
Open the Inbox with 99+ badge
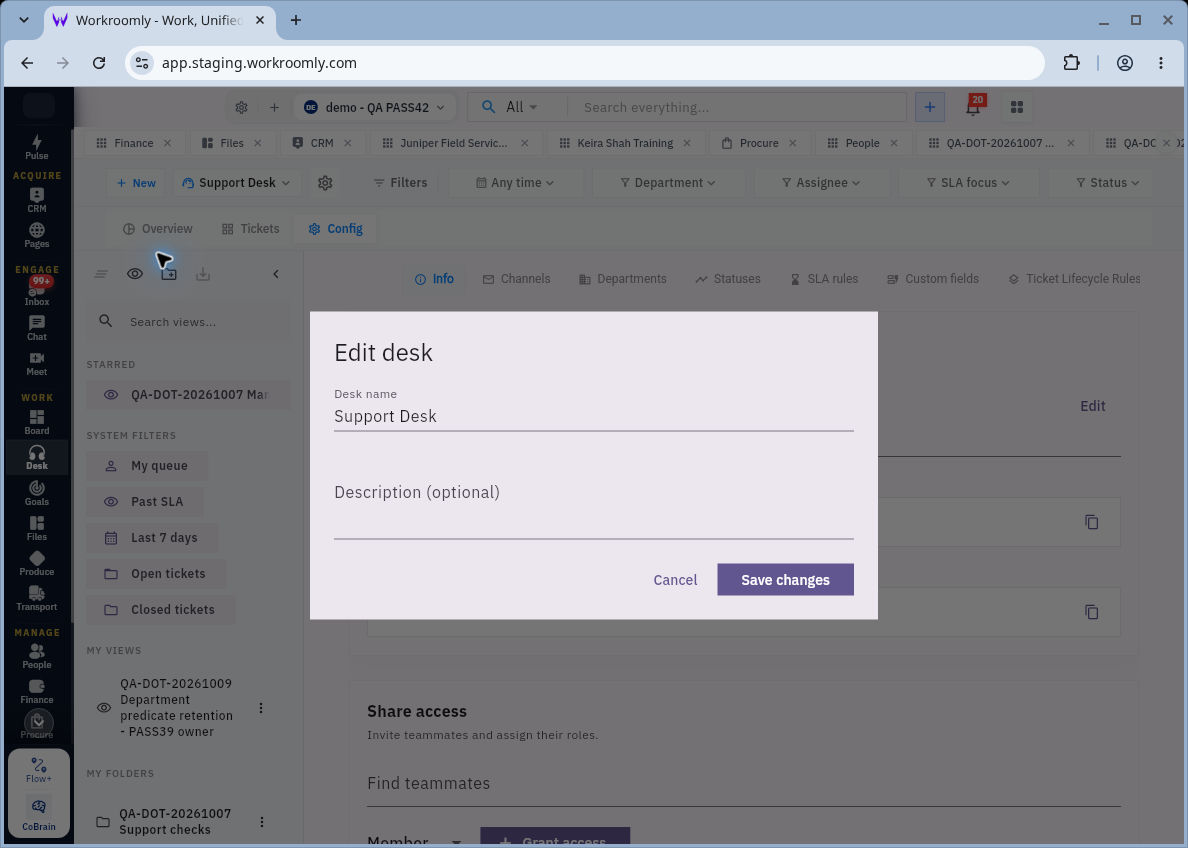coord(36,293)
